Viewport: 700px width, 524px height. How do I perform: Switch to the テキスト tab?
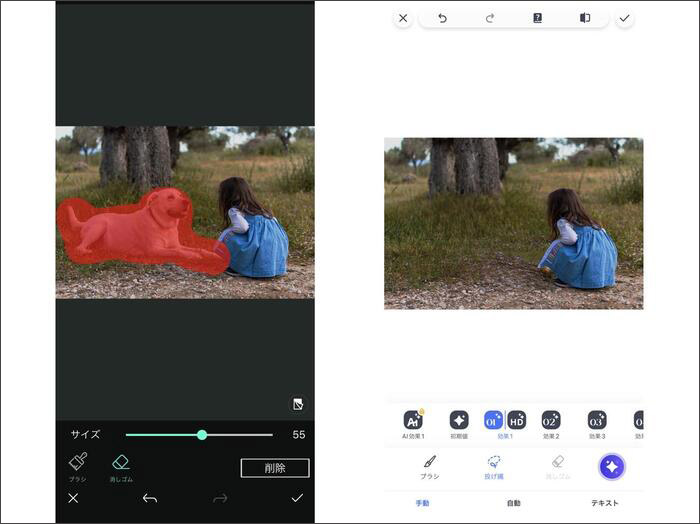click(x=605, y=503)
